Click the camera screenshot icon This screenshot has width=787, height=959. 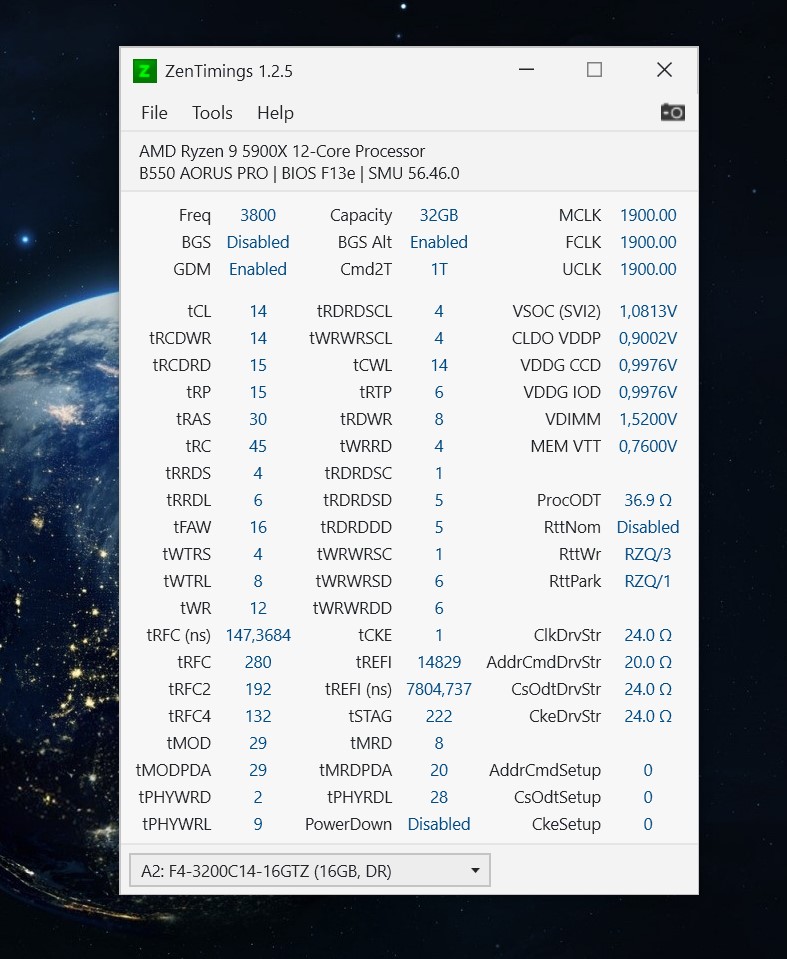673,112
